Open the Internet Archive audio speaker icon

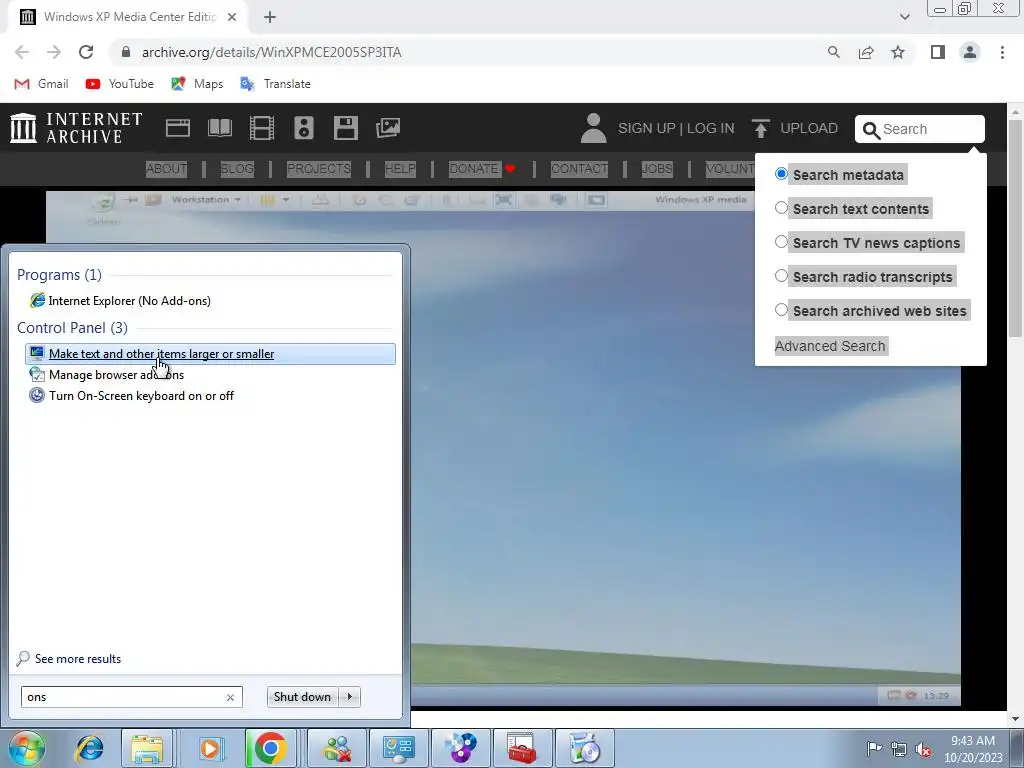(x=304, y=128)
